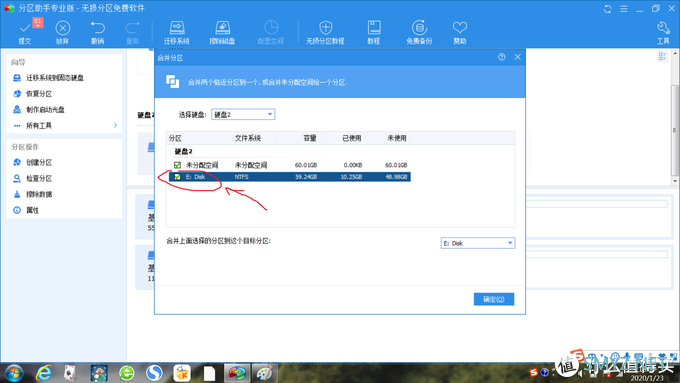Click the 免费备份 free backup icon
Image resolution: width=680 pixels, height=383 pixels.
[419, 28]
